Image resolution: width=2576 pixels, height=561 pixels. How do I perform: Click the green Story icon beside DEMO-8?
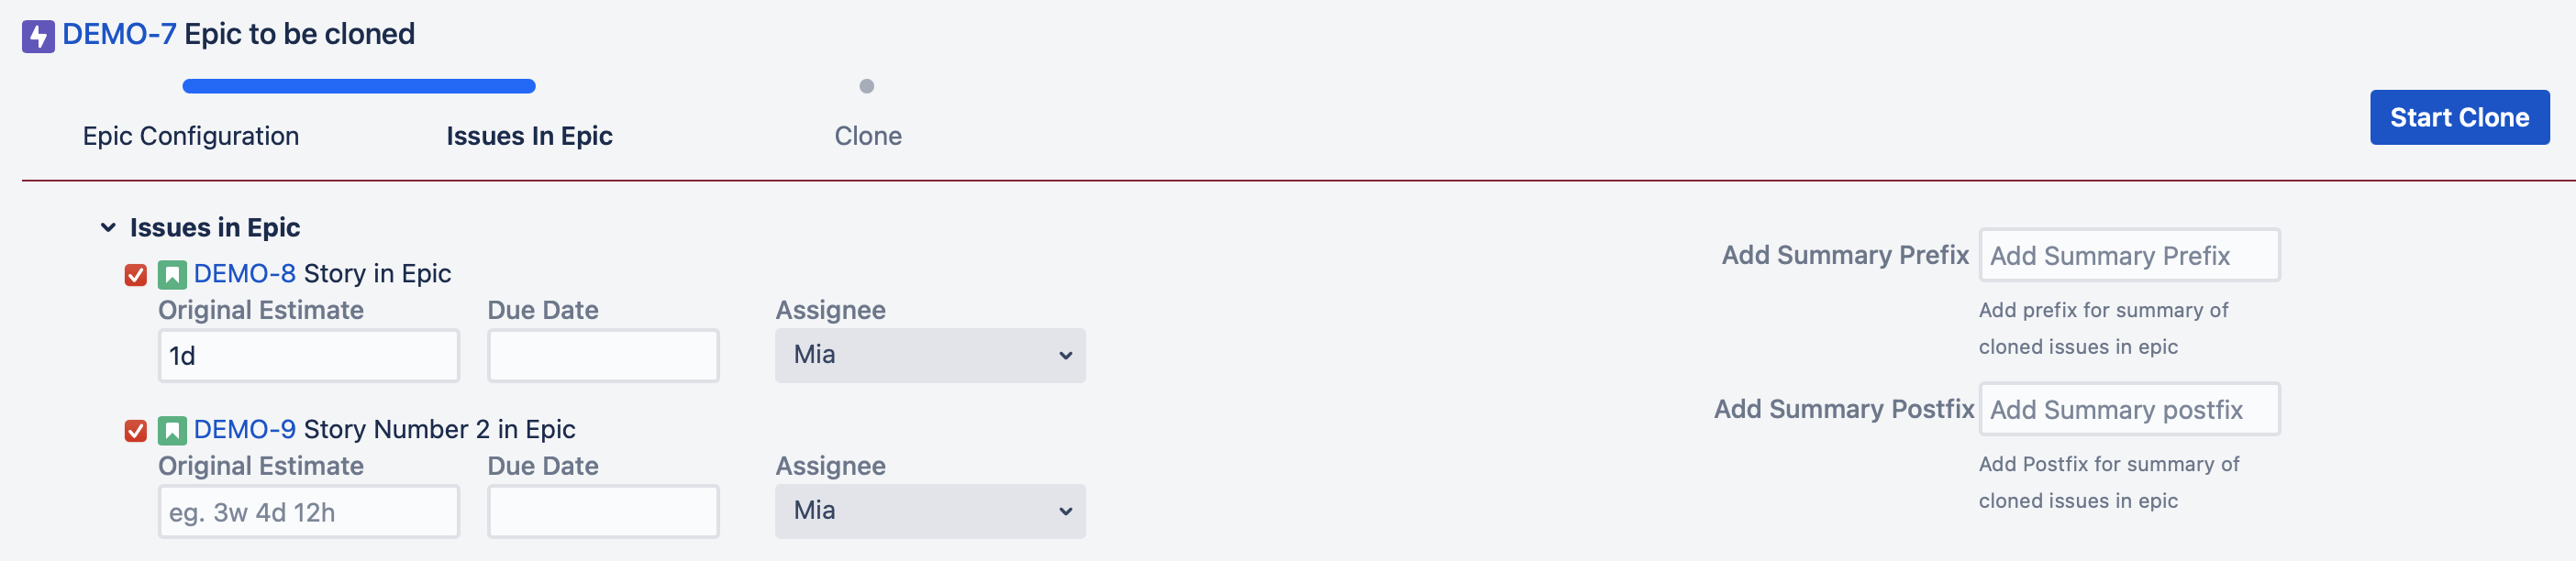[x=172, y=274]
